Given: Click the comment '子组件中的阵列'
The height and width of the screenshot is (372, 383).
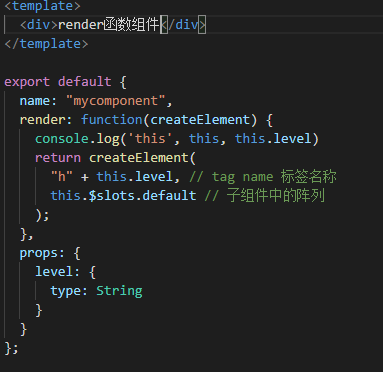Looking at the screenshot, I should click(275, 195).
